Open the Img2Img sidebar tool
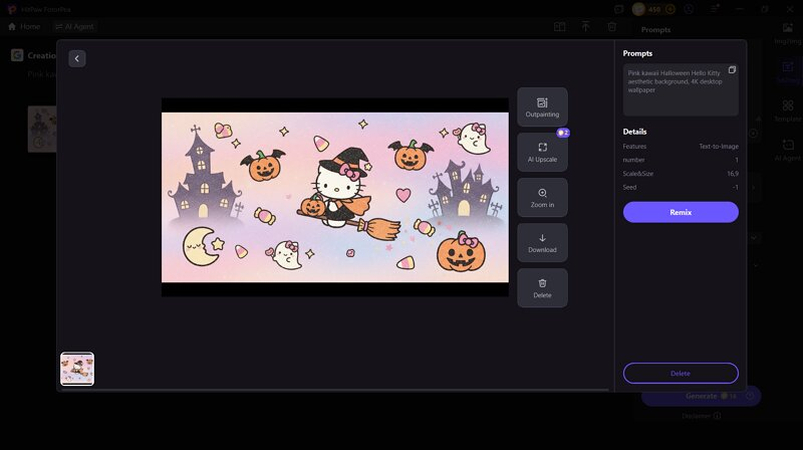803x450 pixels. click(x=788, y=33)
